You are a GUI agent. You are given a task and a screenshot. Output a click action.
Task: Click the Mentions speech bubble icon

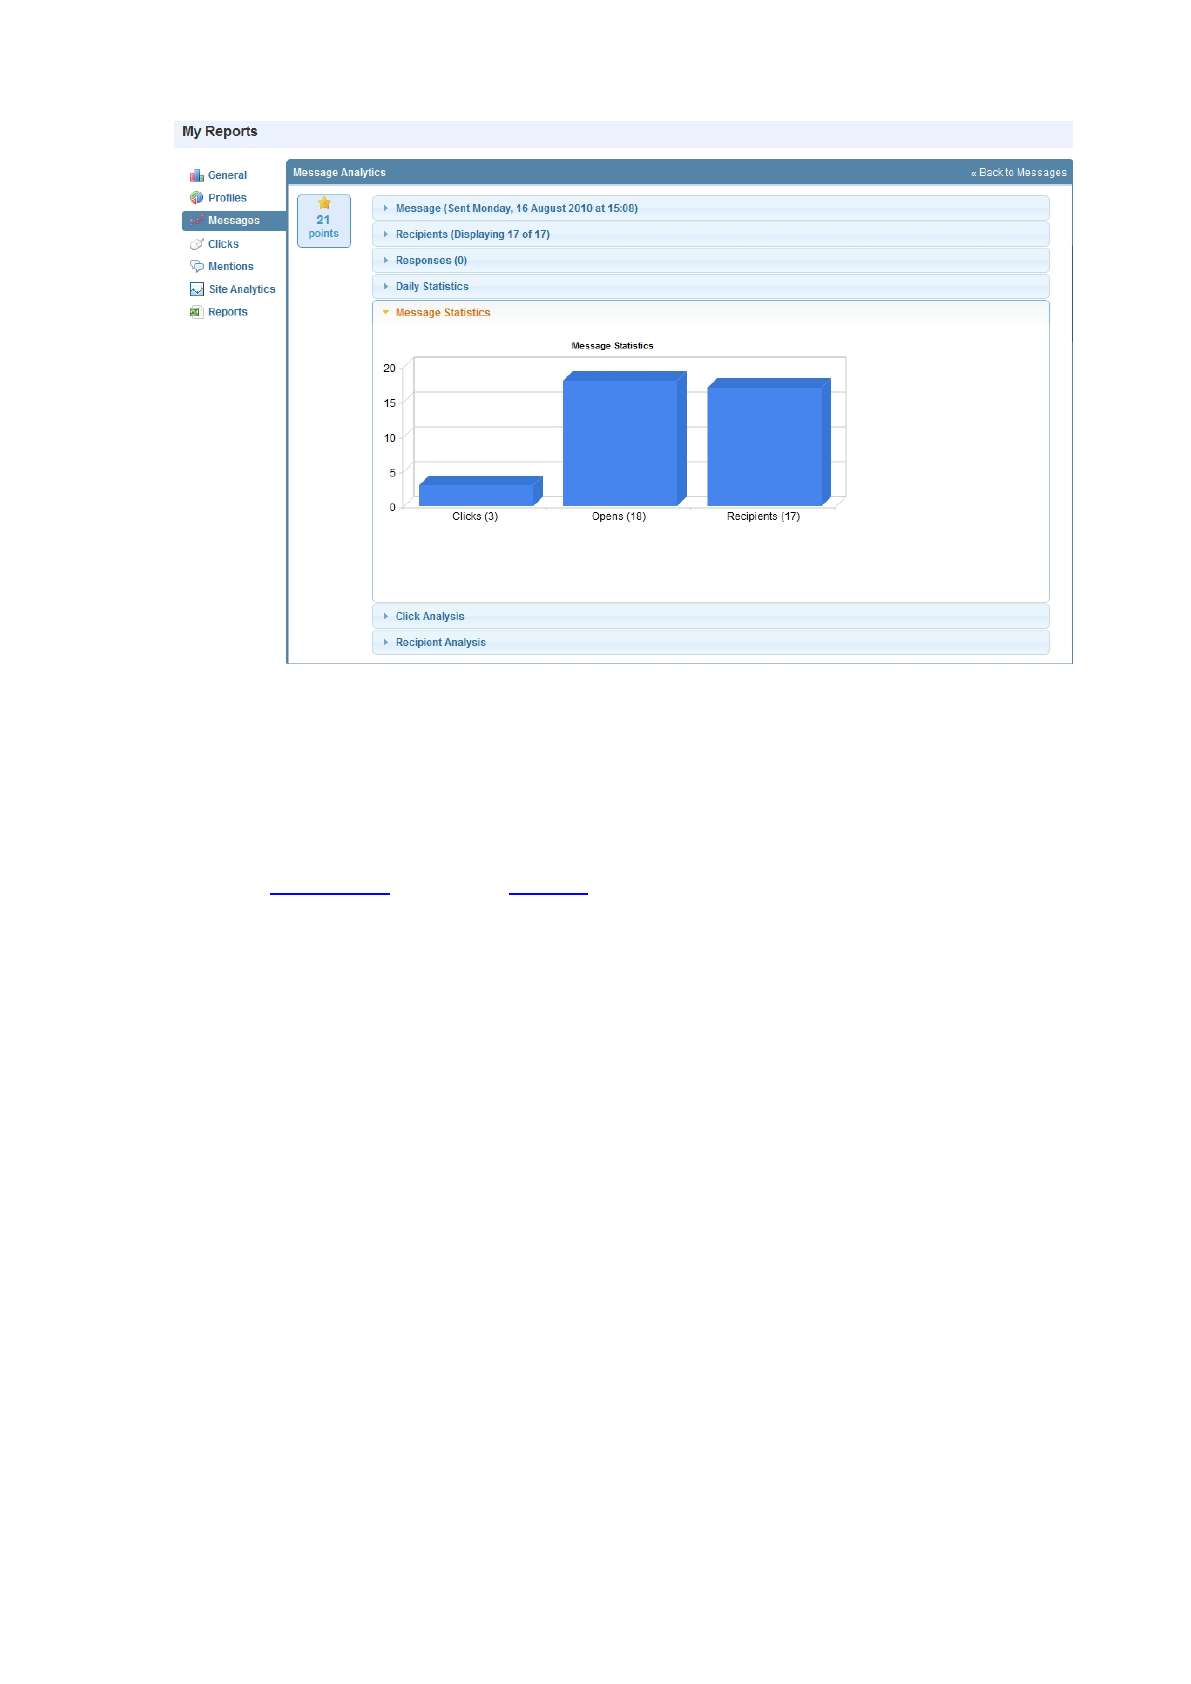(x=197, y=267)
